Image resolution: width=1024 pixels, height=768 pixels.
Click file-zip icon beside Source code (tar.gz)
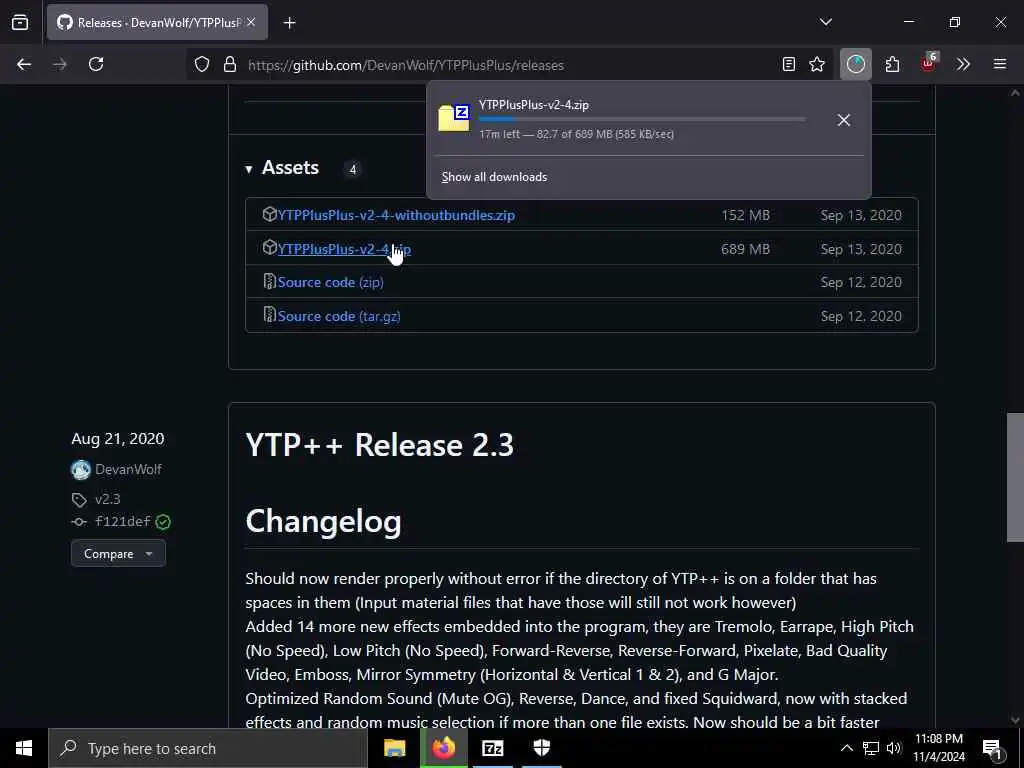tap(269, 315)
